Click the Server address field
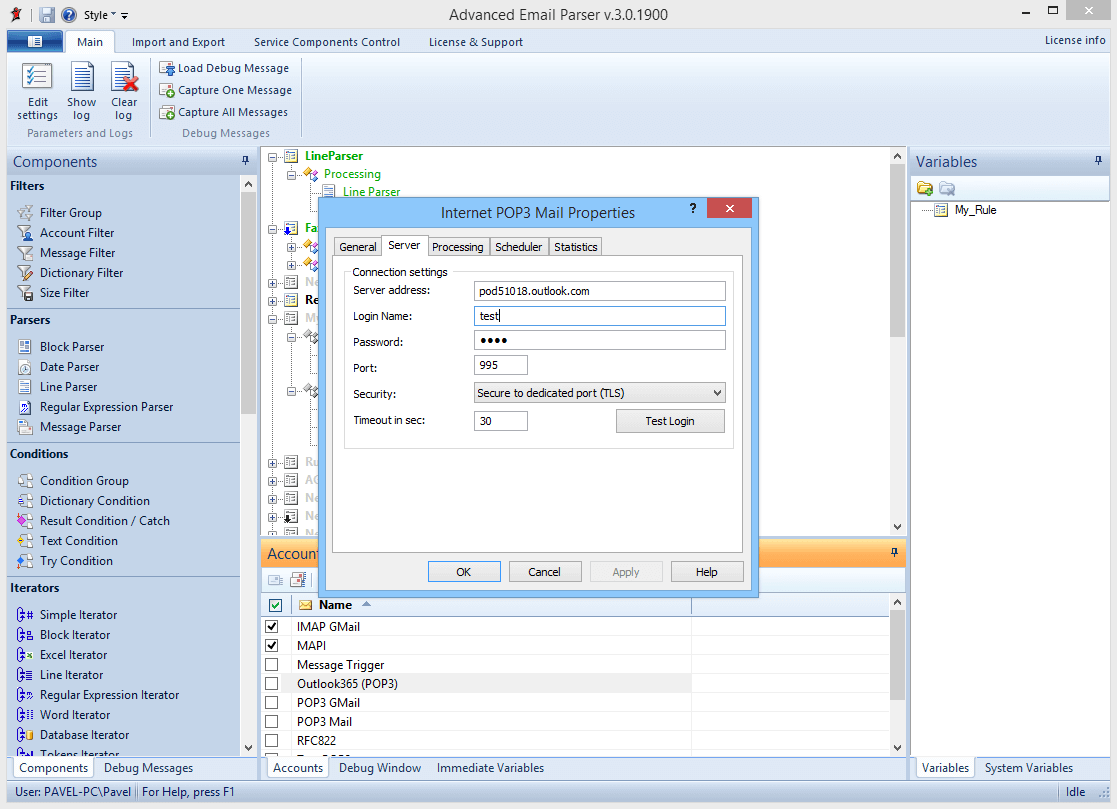1117x809 pixels. coord(600,291)
